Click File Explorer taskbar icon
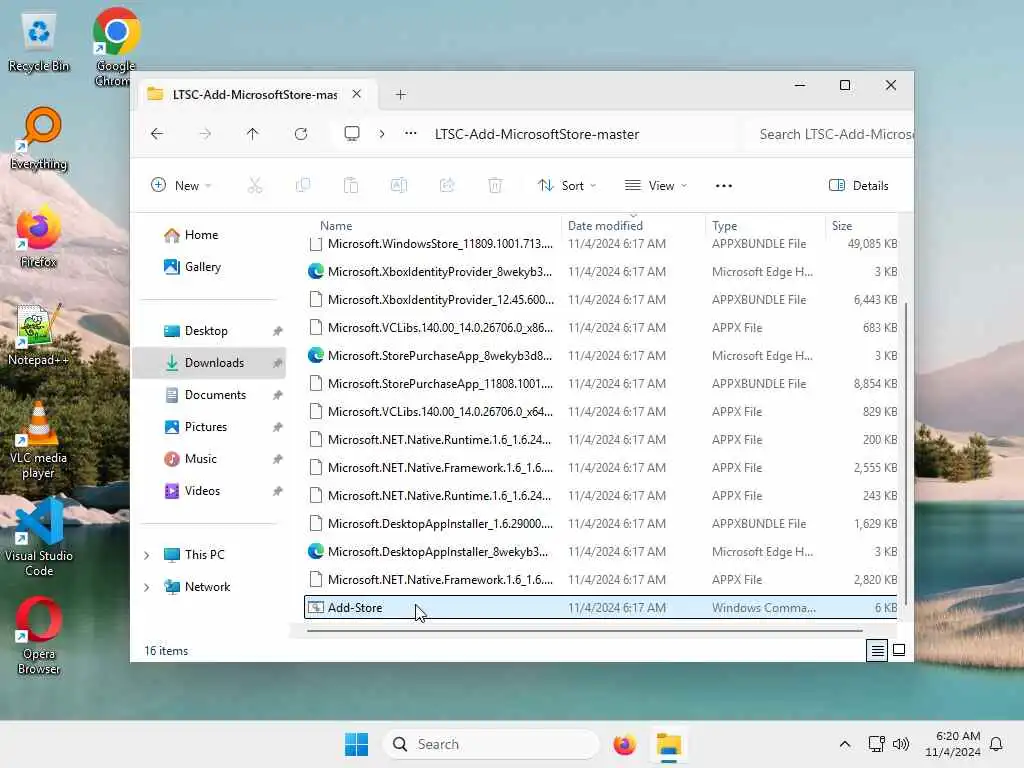Image resolution: width=1024 pixels, height=768 pixels. coord(669,744)
